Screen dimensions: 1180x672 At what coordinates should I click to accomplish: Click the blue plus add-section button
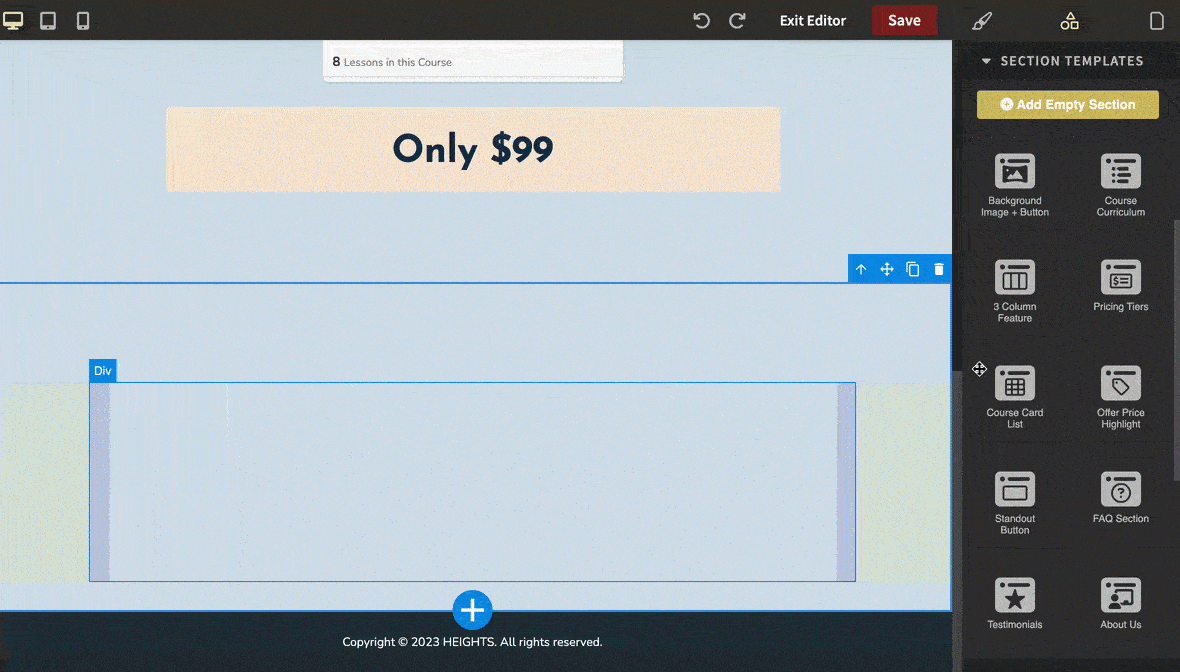(473, 610)
